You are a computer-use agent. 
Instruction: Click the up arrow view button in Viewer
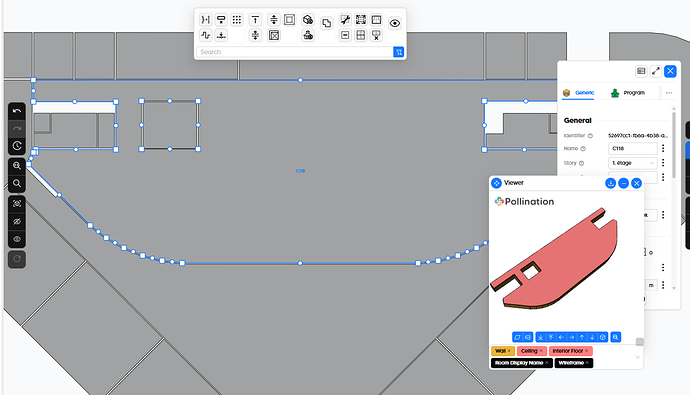(x=582, y=337)
